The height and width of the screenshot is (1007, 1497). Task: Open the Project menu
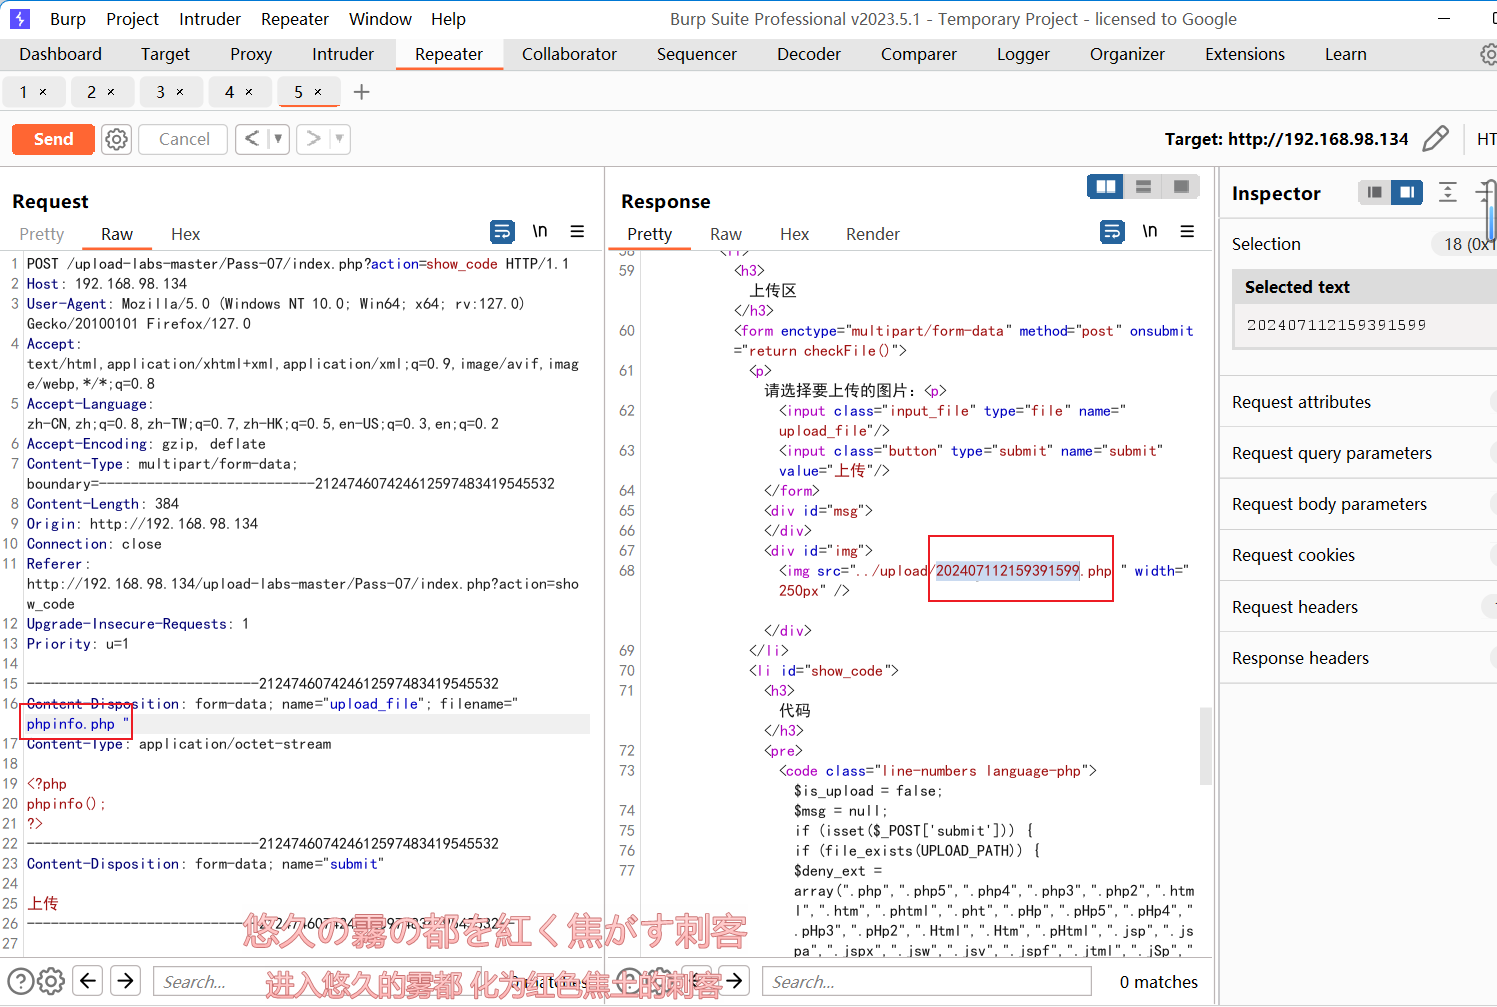[x=132, y=19]
